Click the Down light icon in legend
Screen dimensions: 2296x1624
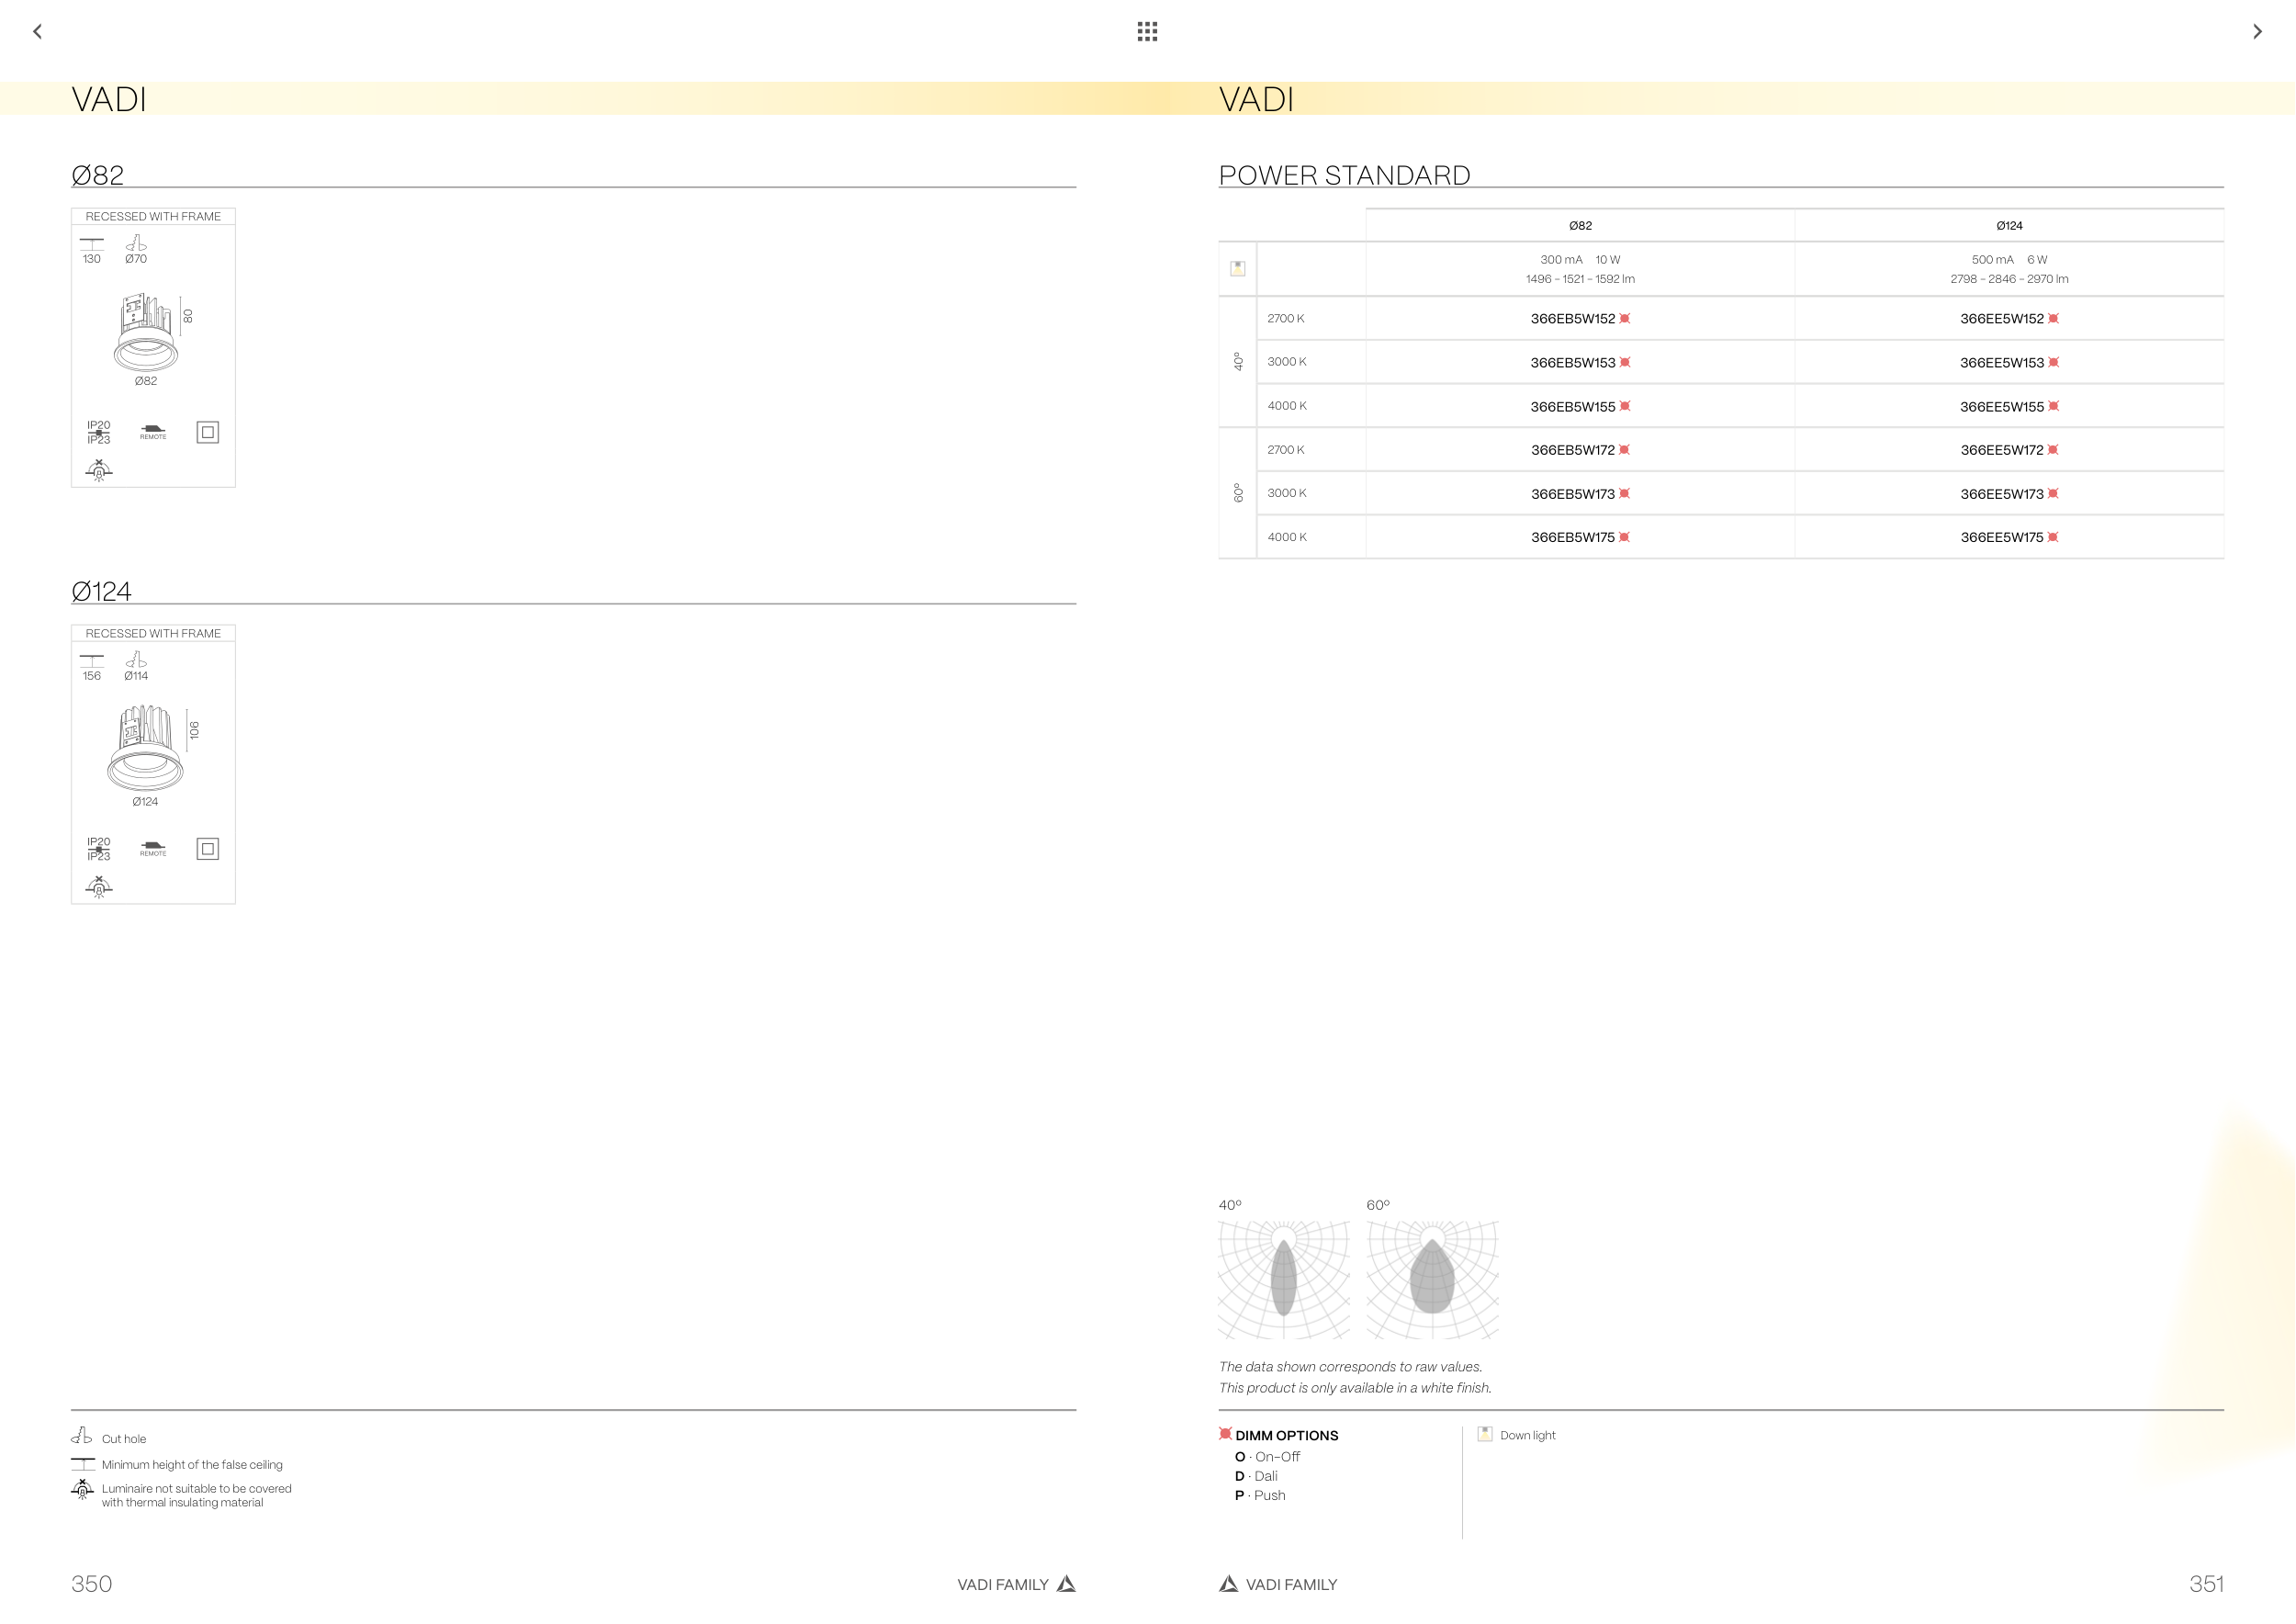point(1485,1434)
